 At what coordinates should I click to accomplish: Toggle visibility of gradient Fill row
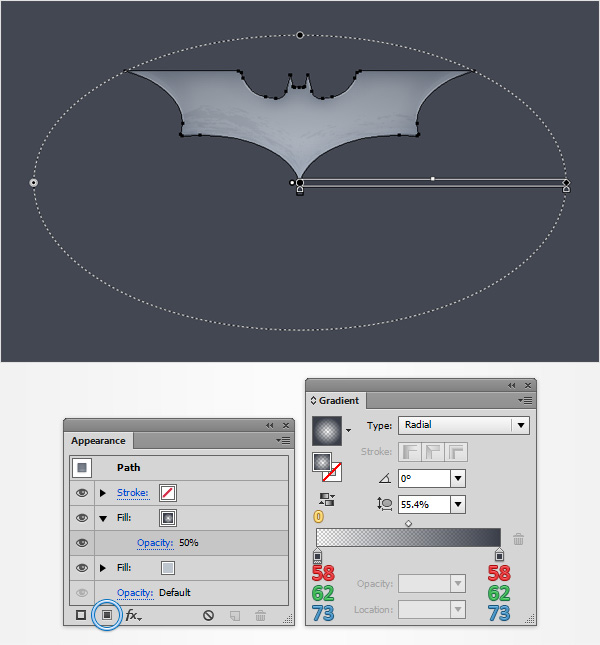(82, 517)
